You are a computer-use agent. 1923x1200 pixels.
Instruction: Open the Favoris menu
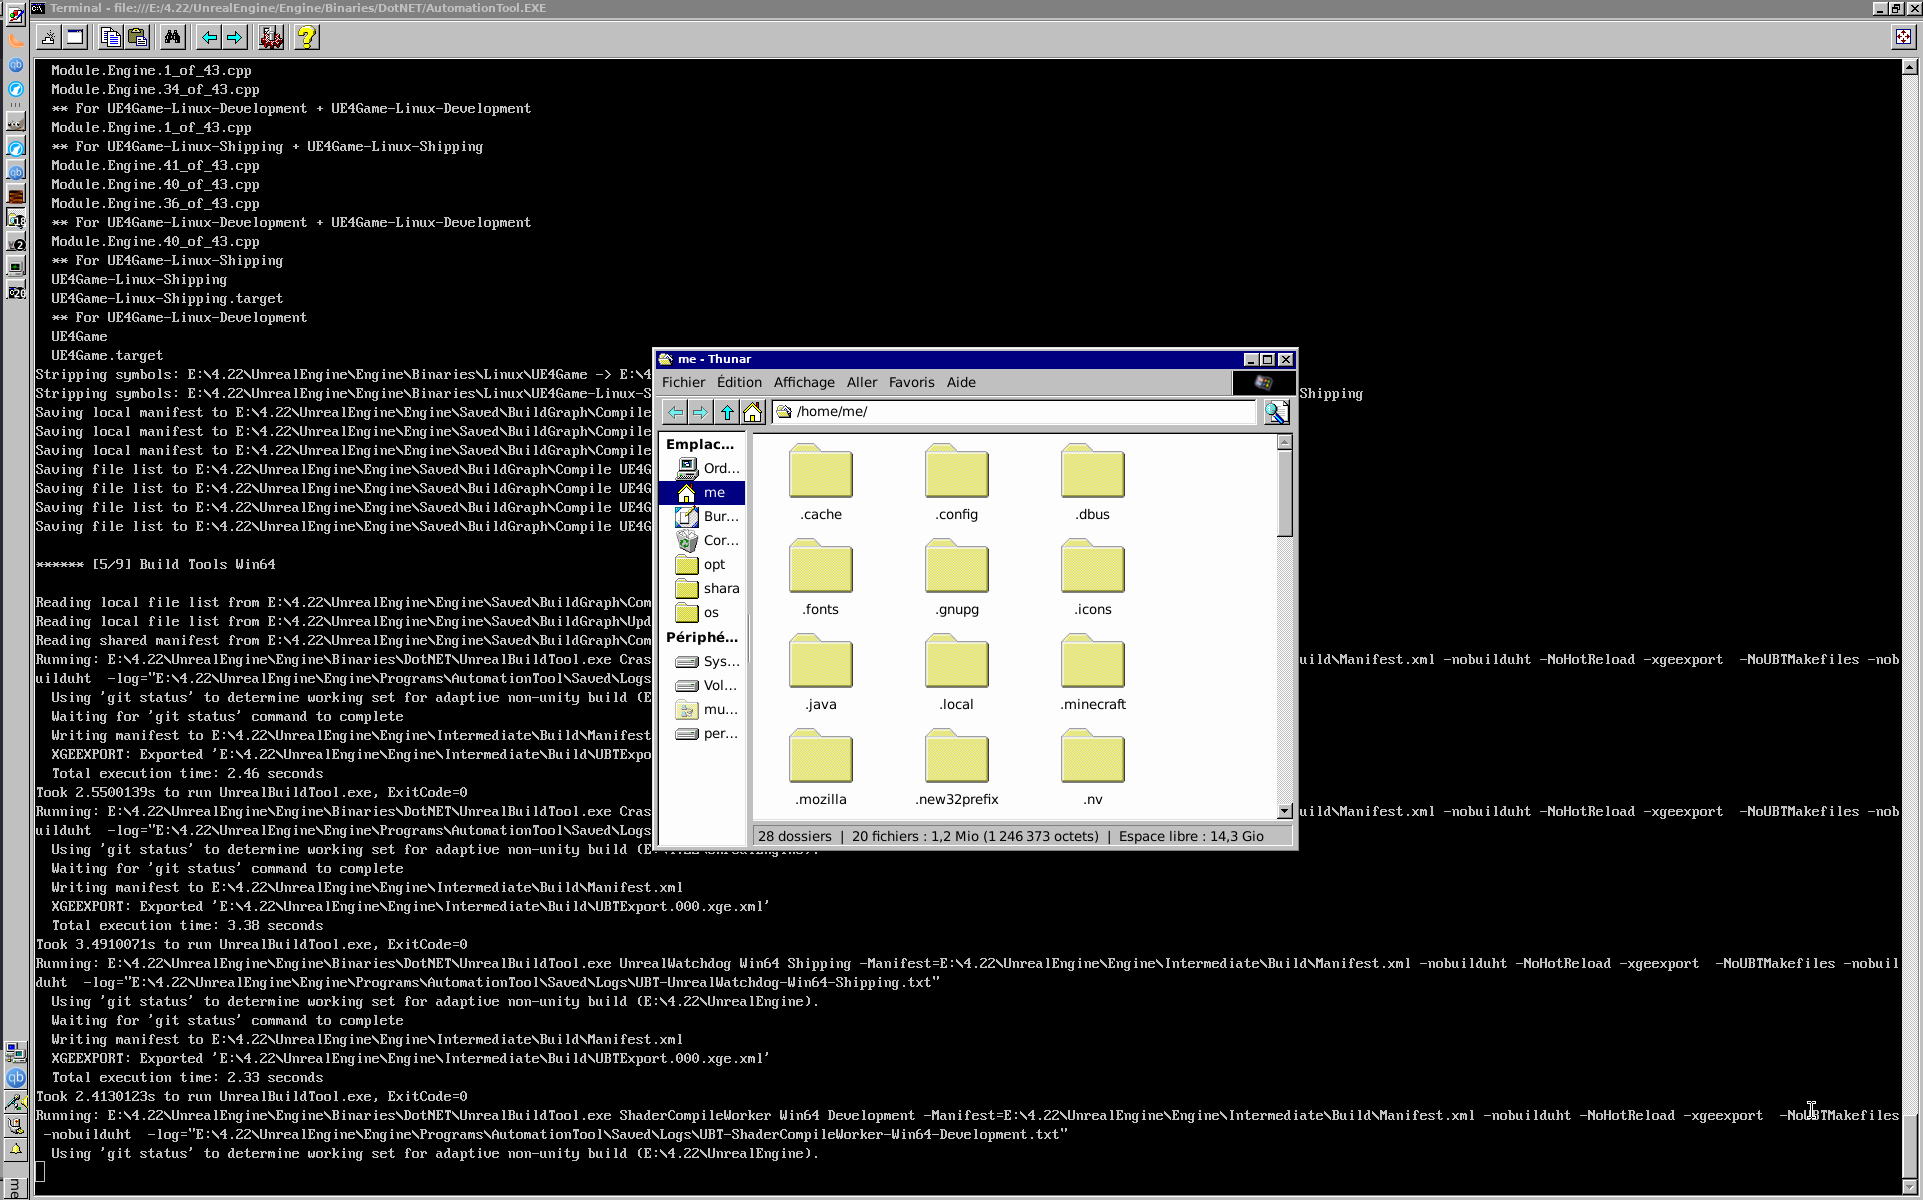pyautogui.click(x=911, y=382)
